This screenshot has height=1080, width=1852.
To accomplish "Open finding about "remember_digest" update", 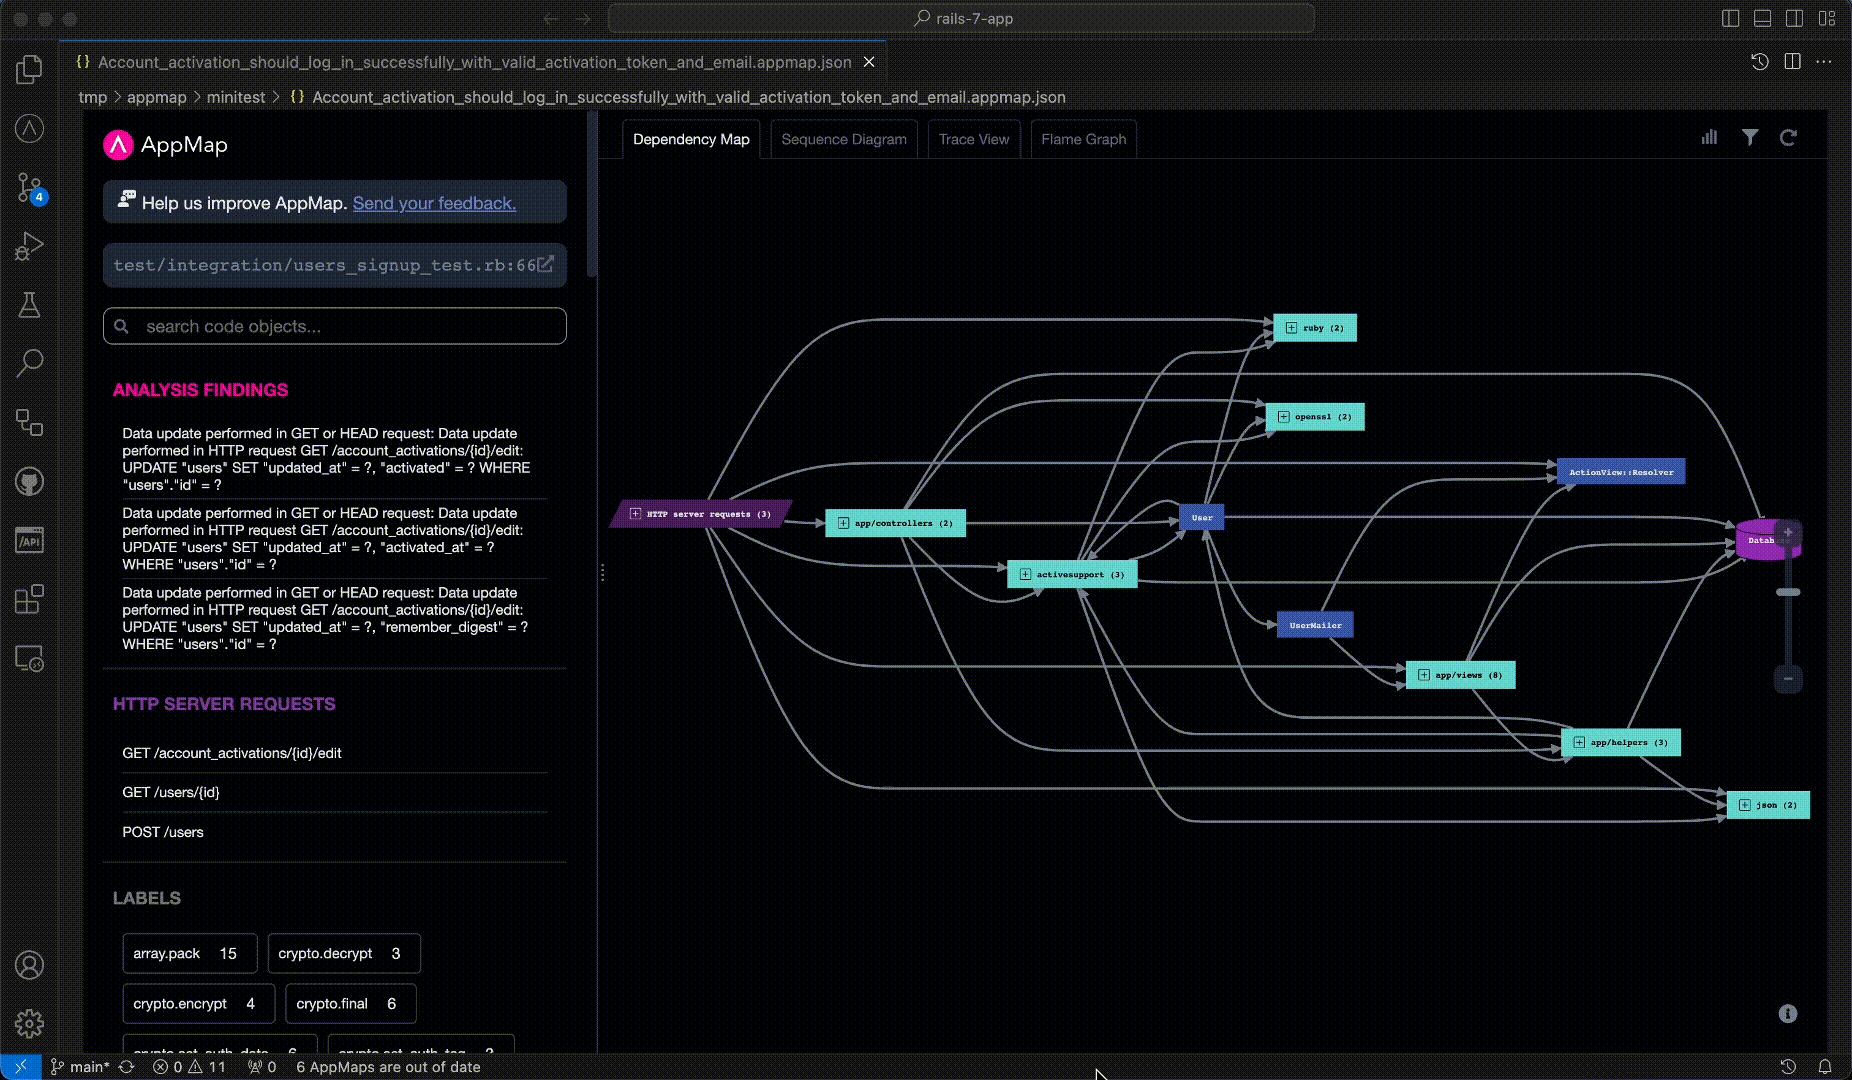I will point(334,618).
